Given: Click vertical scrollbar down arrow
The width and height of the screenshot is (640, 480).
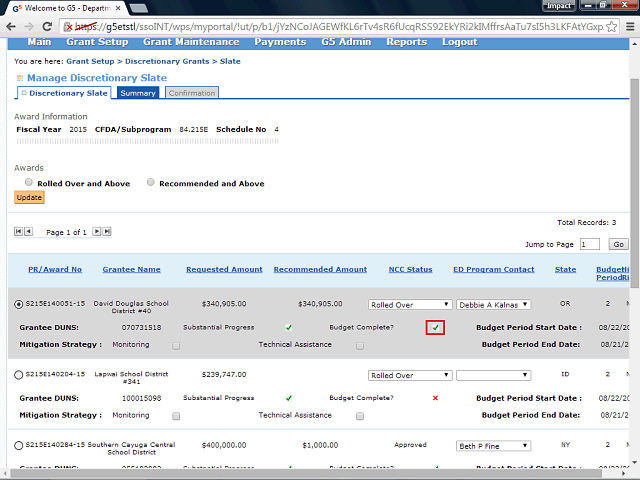Looking at the screenshot, I should point(635,462).
